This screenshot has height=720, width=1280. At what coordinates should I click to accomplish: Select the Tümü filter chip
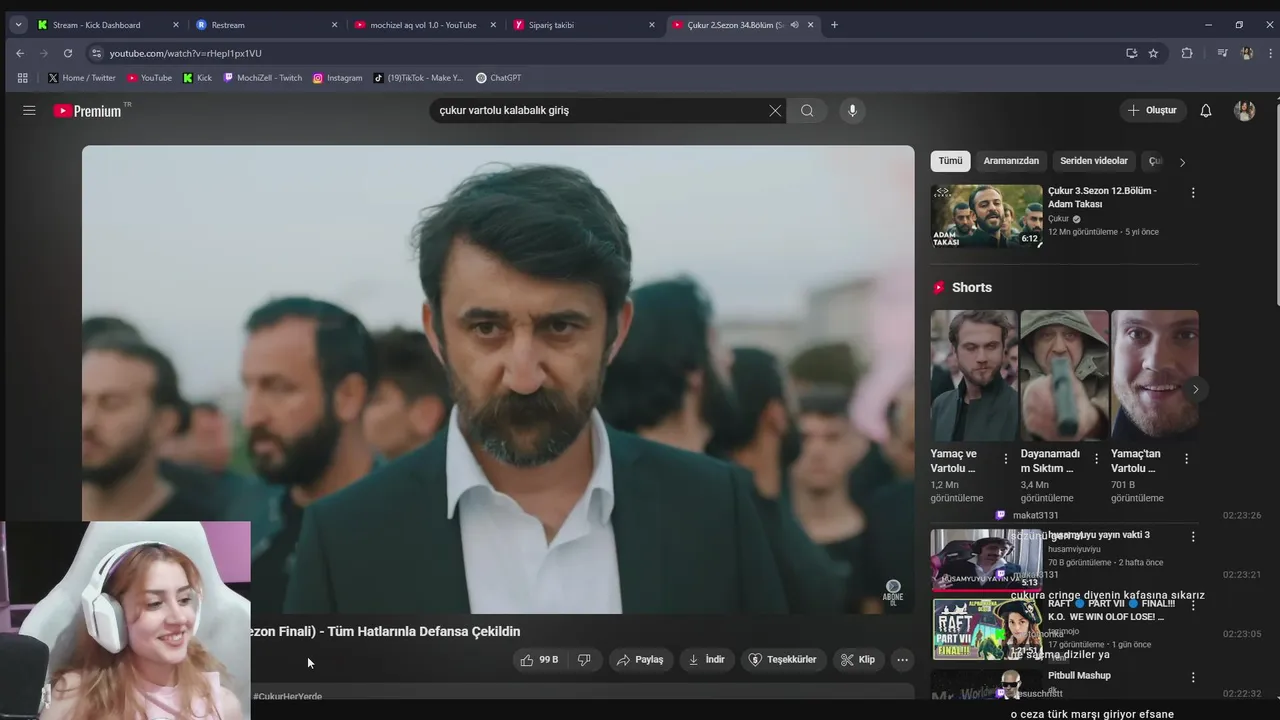[x=950, y=161]
